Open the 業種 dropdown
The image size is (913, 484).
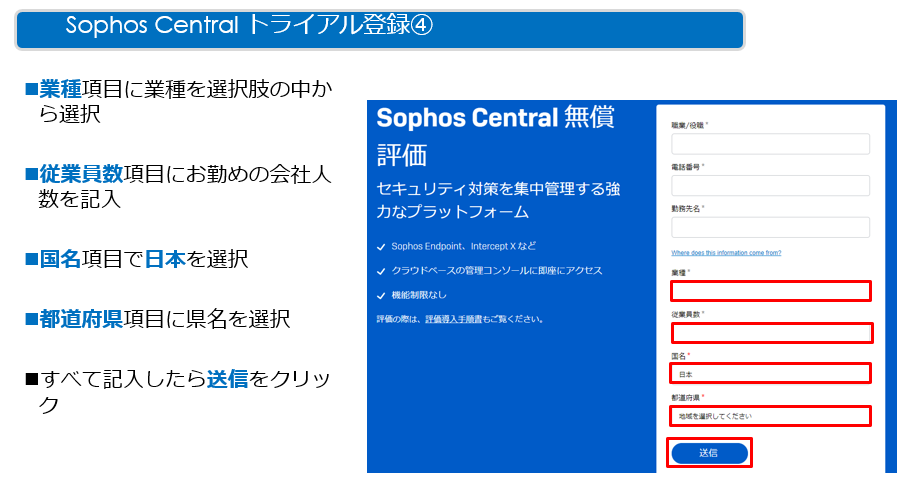pos(770,291)
